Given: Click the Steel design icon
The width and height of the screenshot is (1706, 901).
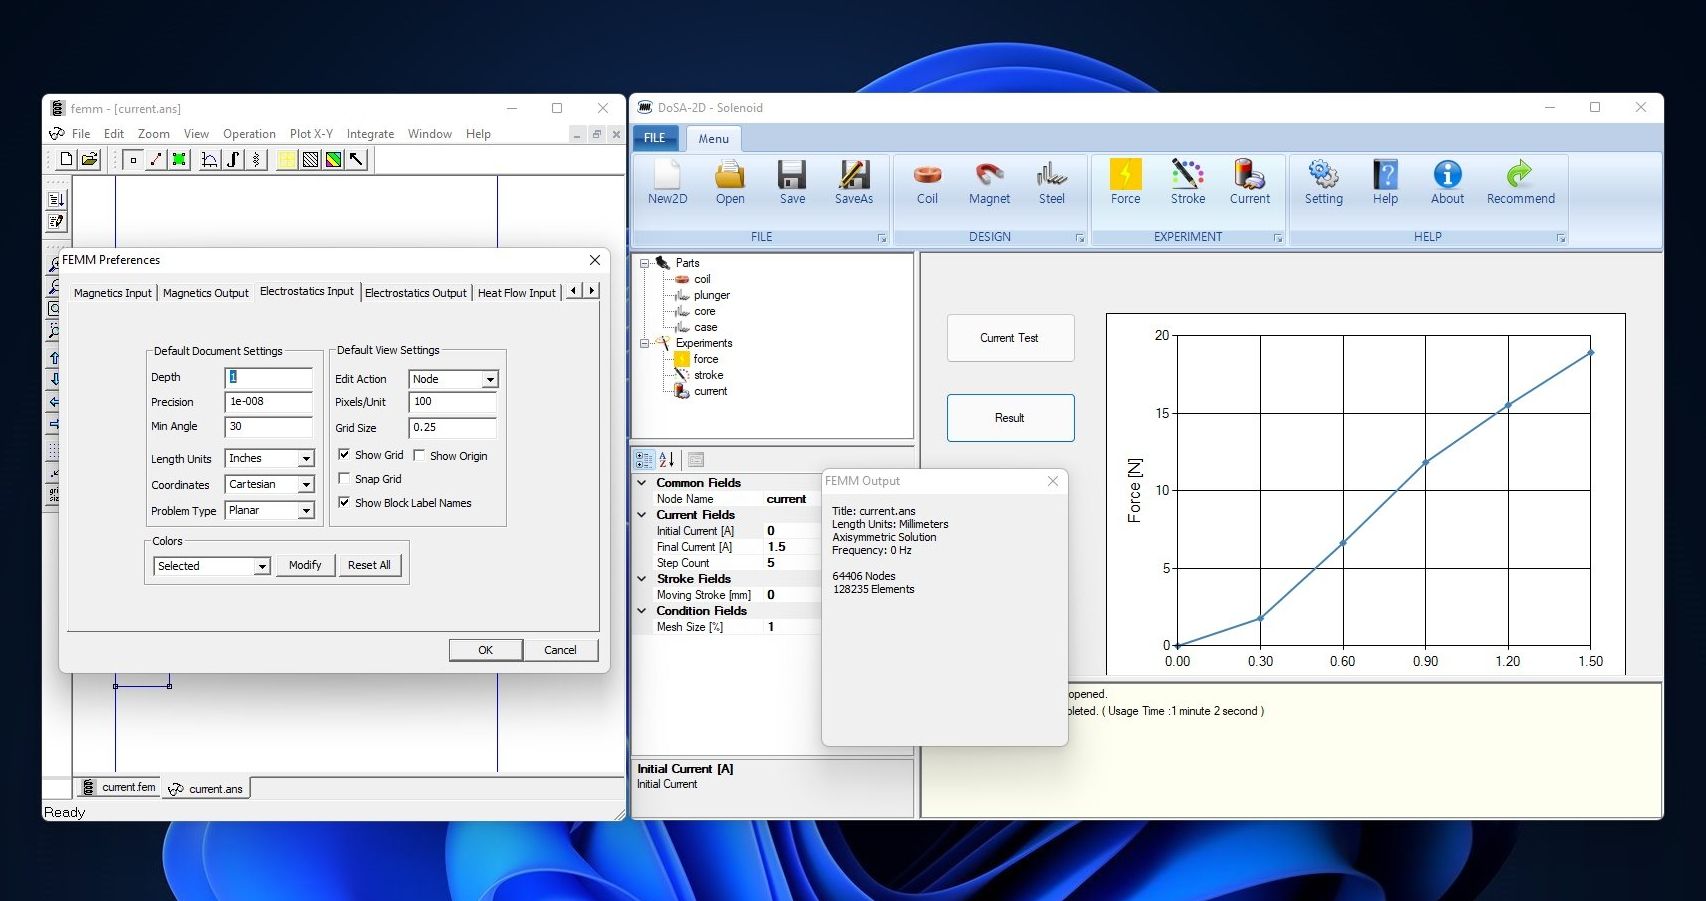Looking at the screenshot, I should (1051, 183).
